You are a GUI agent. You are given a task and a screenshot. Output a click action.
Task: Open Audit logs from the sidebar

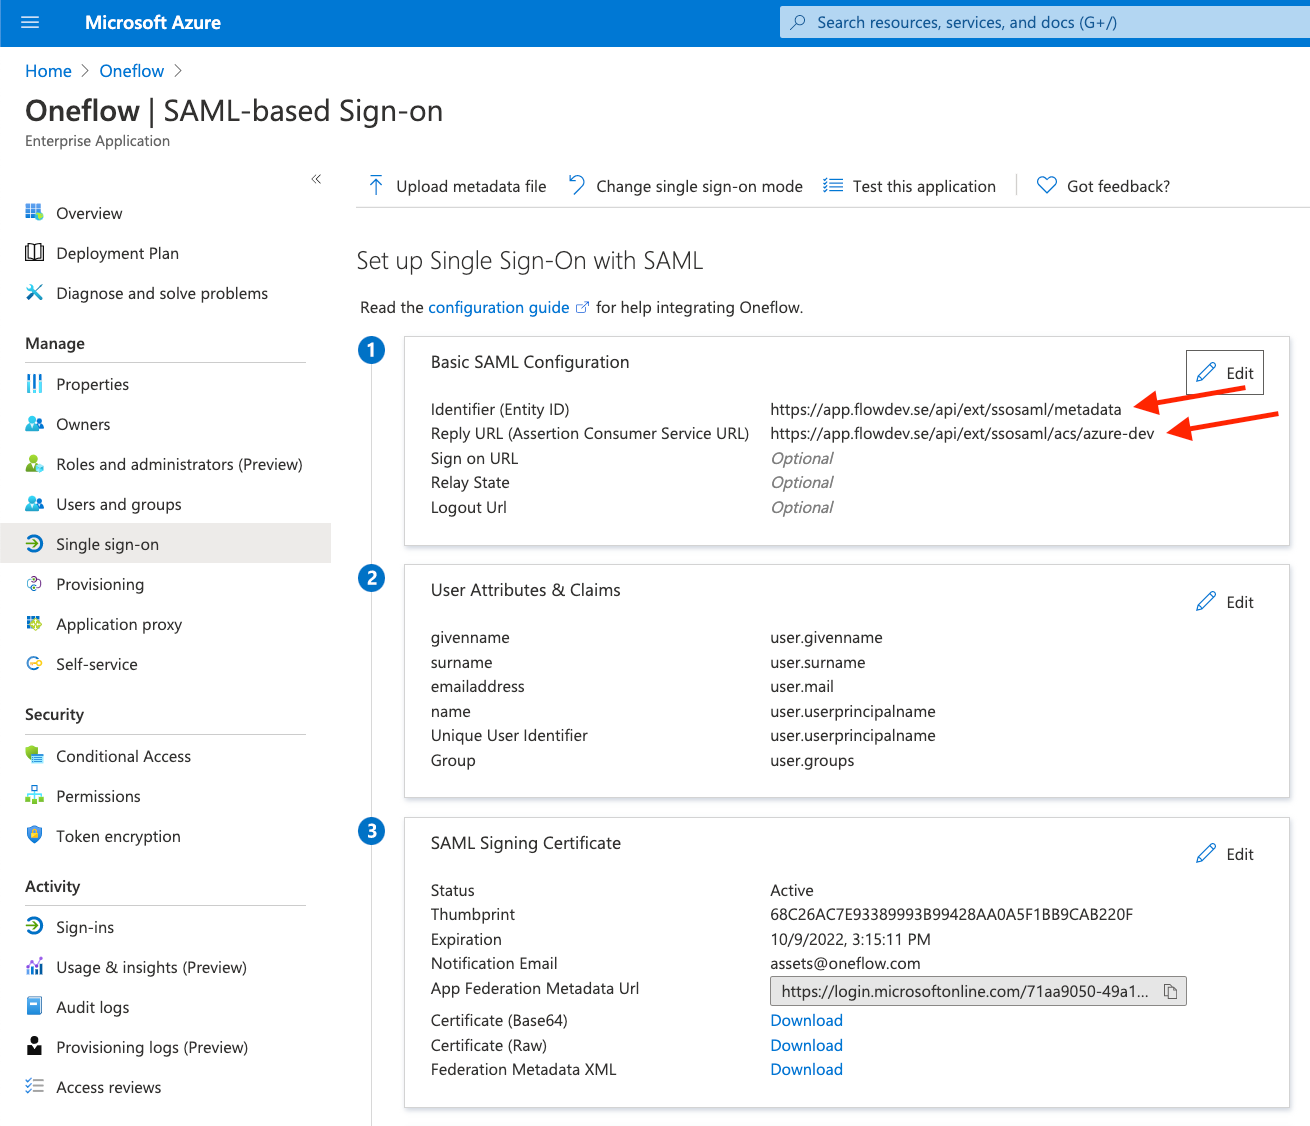pos(92,1007)
